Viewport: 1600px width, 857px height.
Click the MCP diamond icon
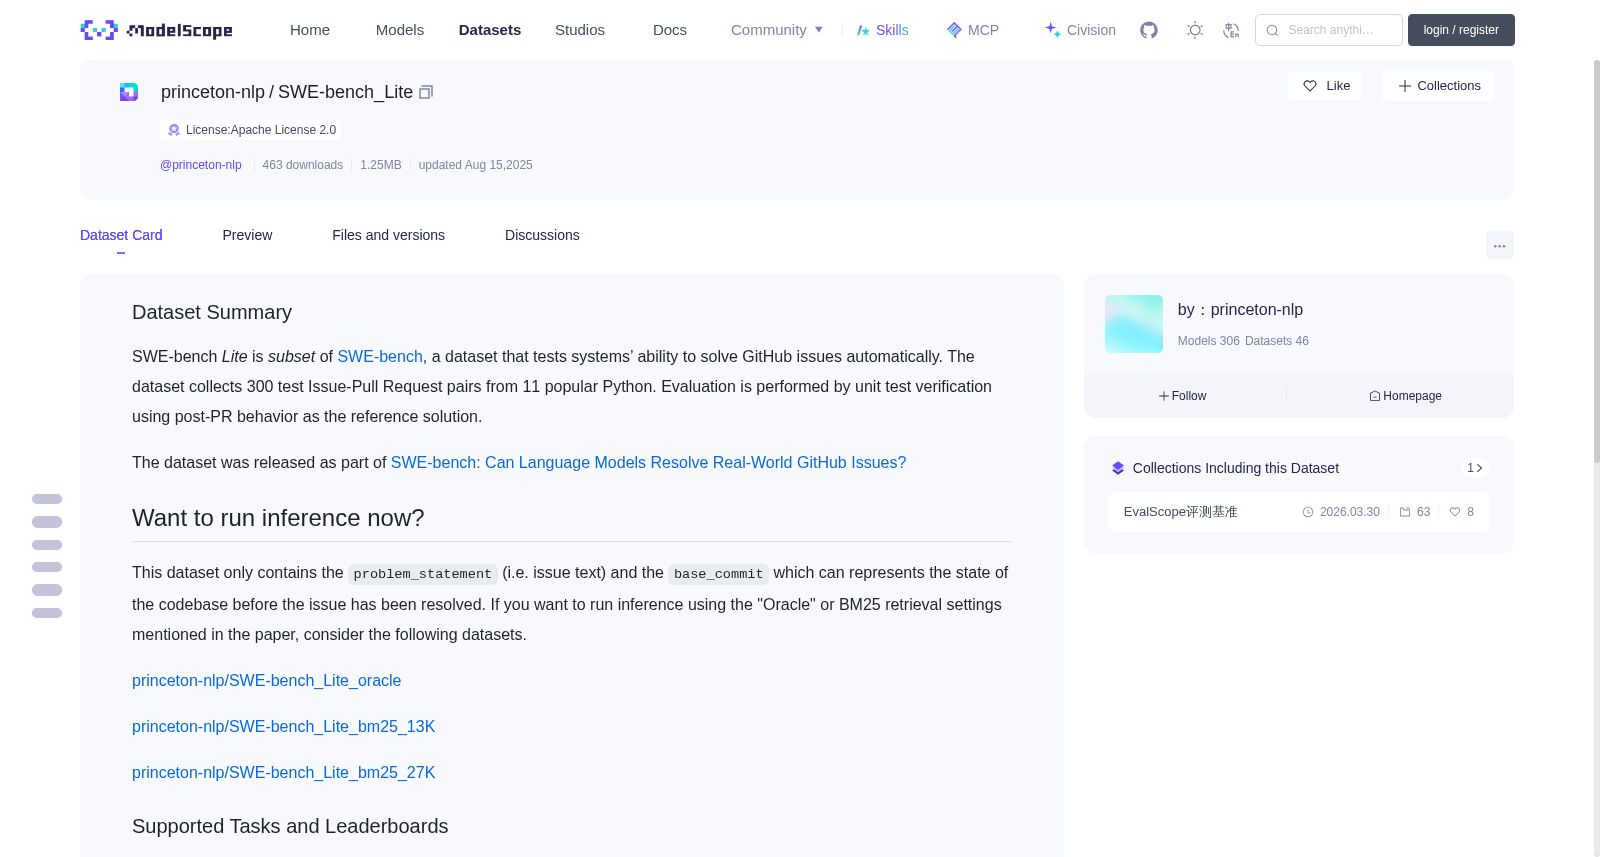[954, 30]
